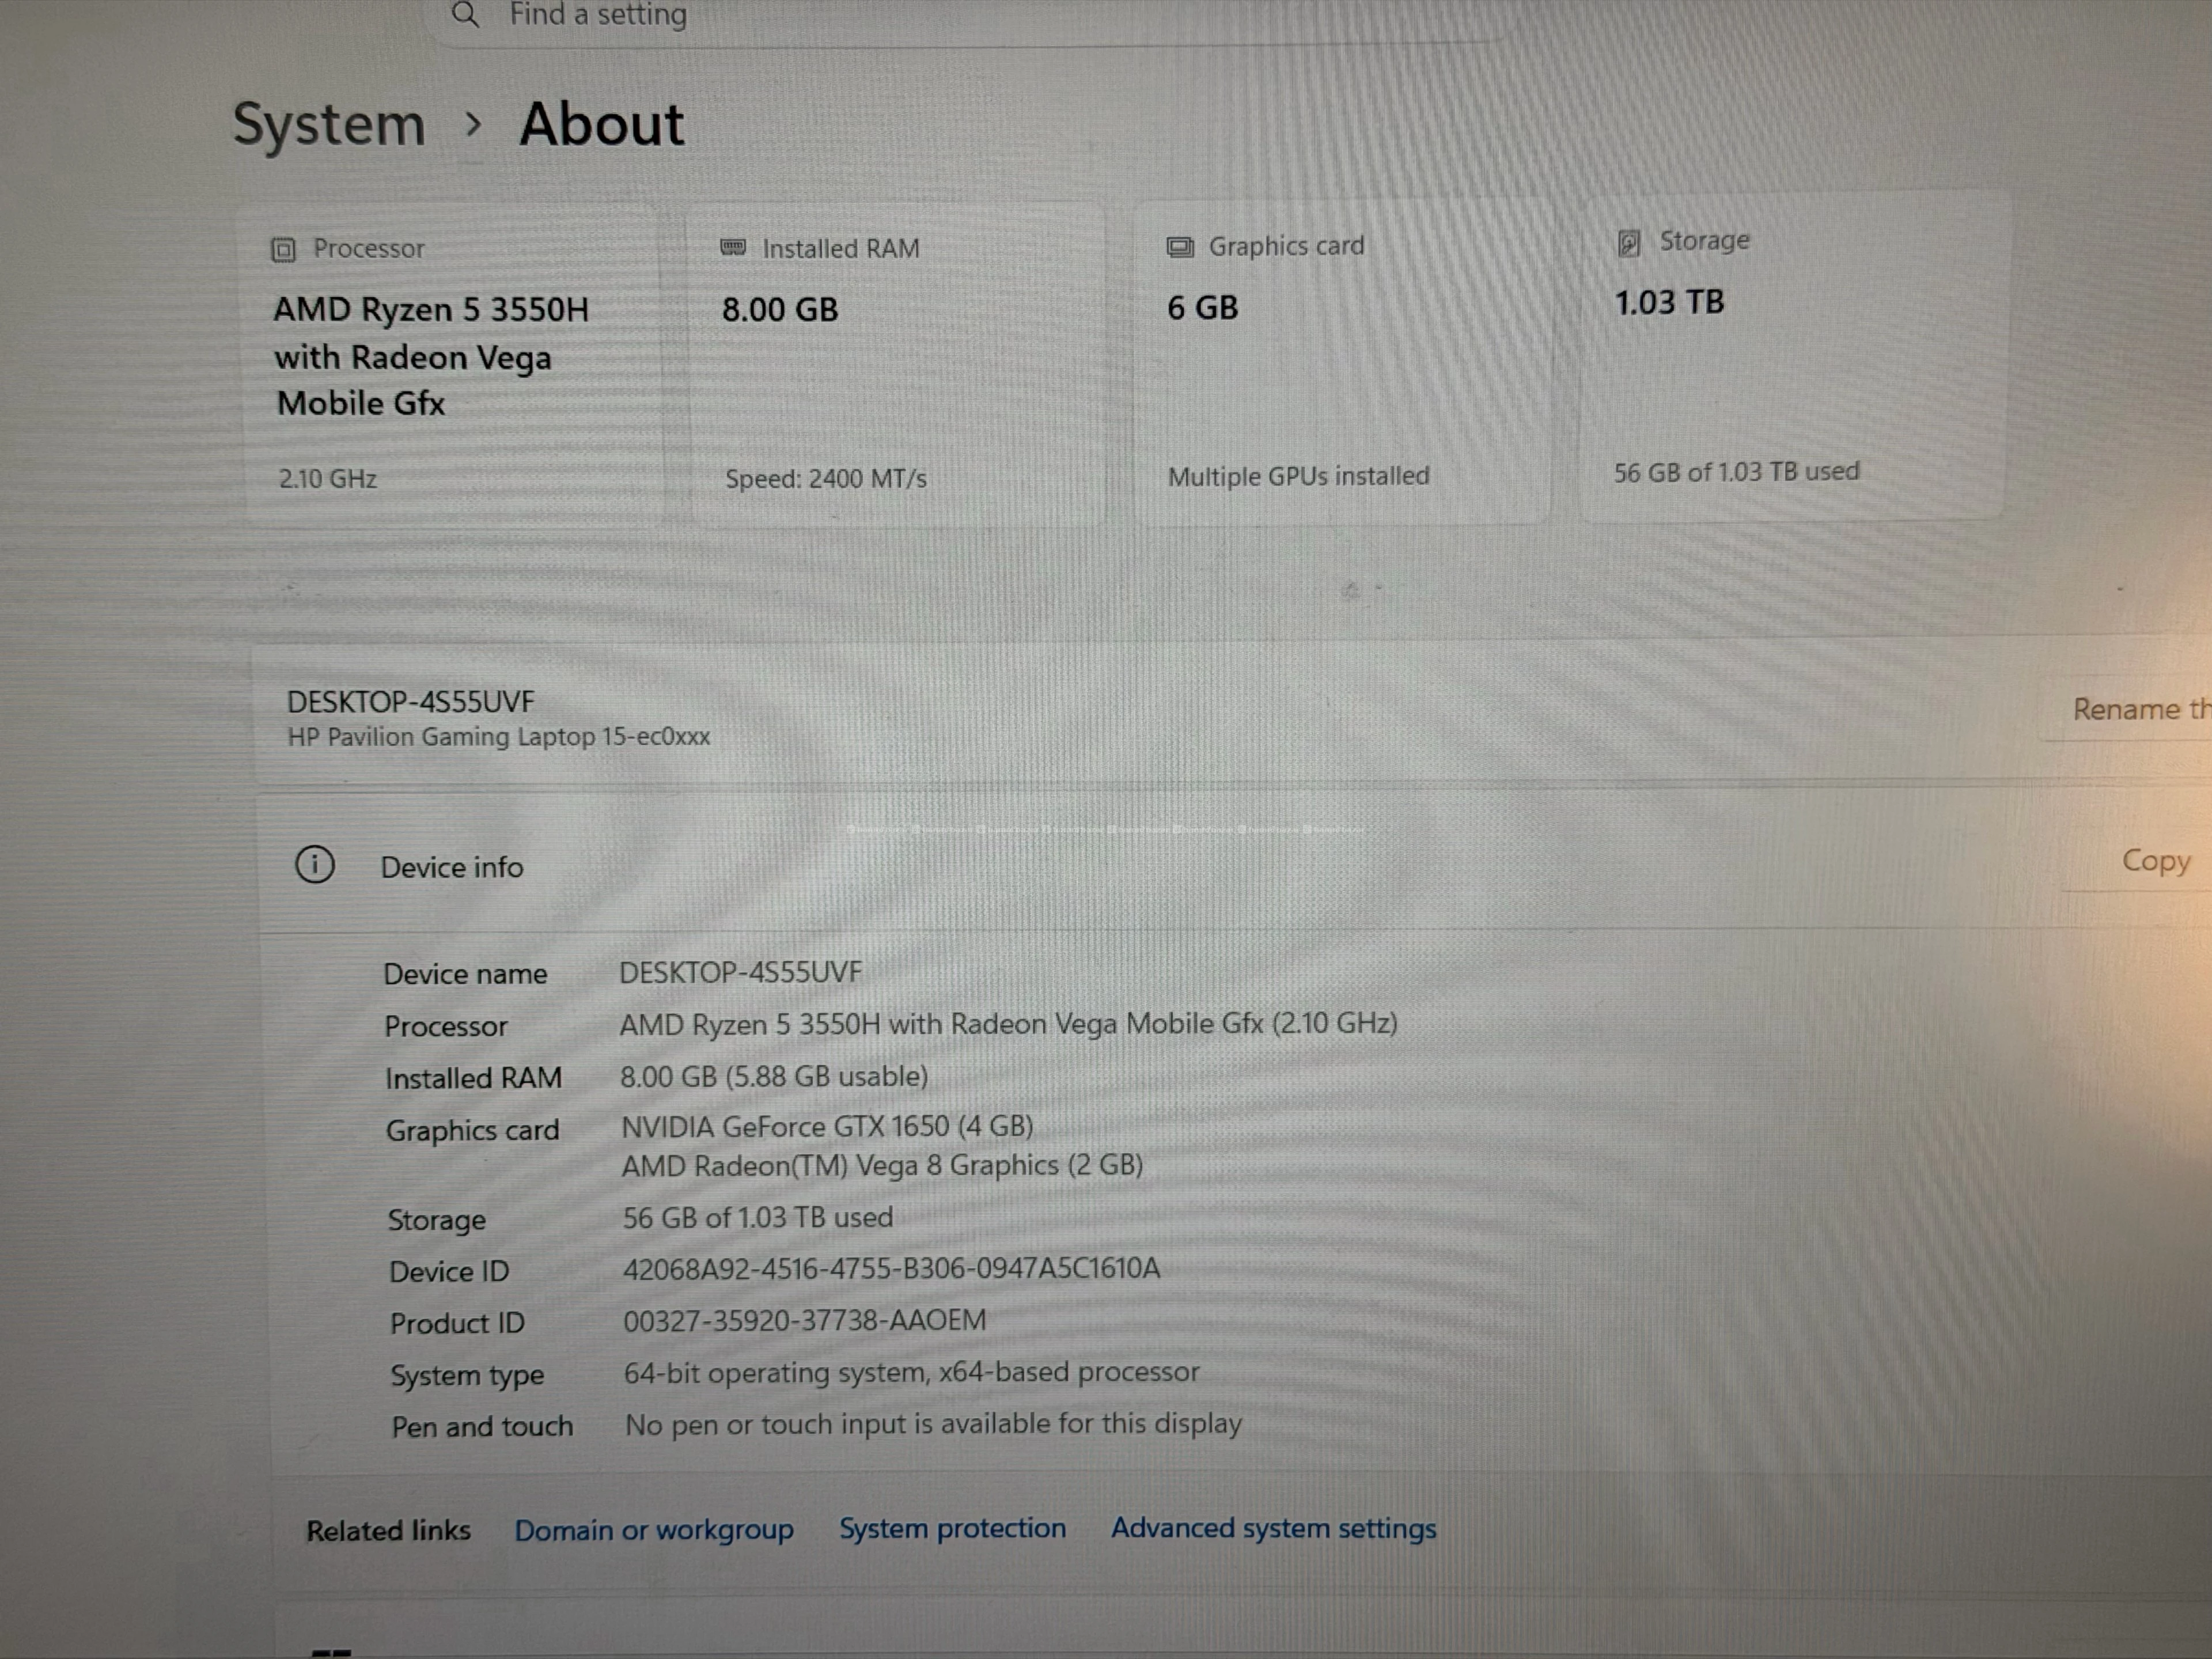Click the 8.00 GB (5.88 GB usable) value

774,1077
